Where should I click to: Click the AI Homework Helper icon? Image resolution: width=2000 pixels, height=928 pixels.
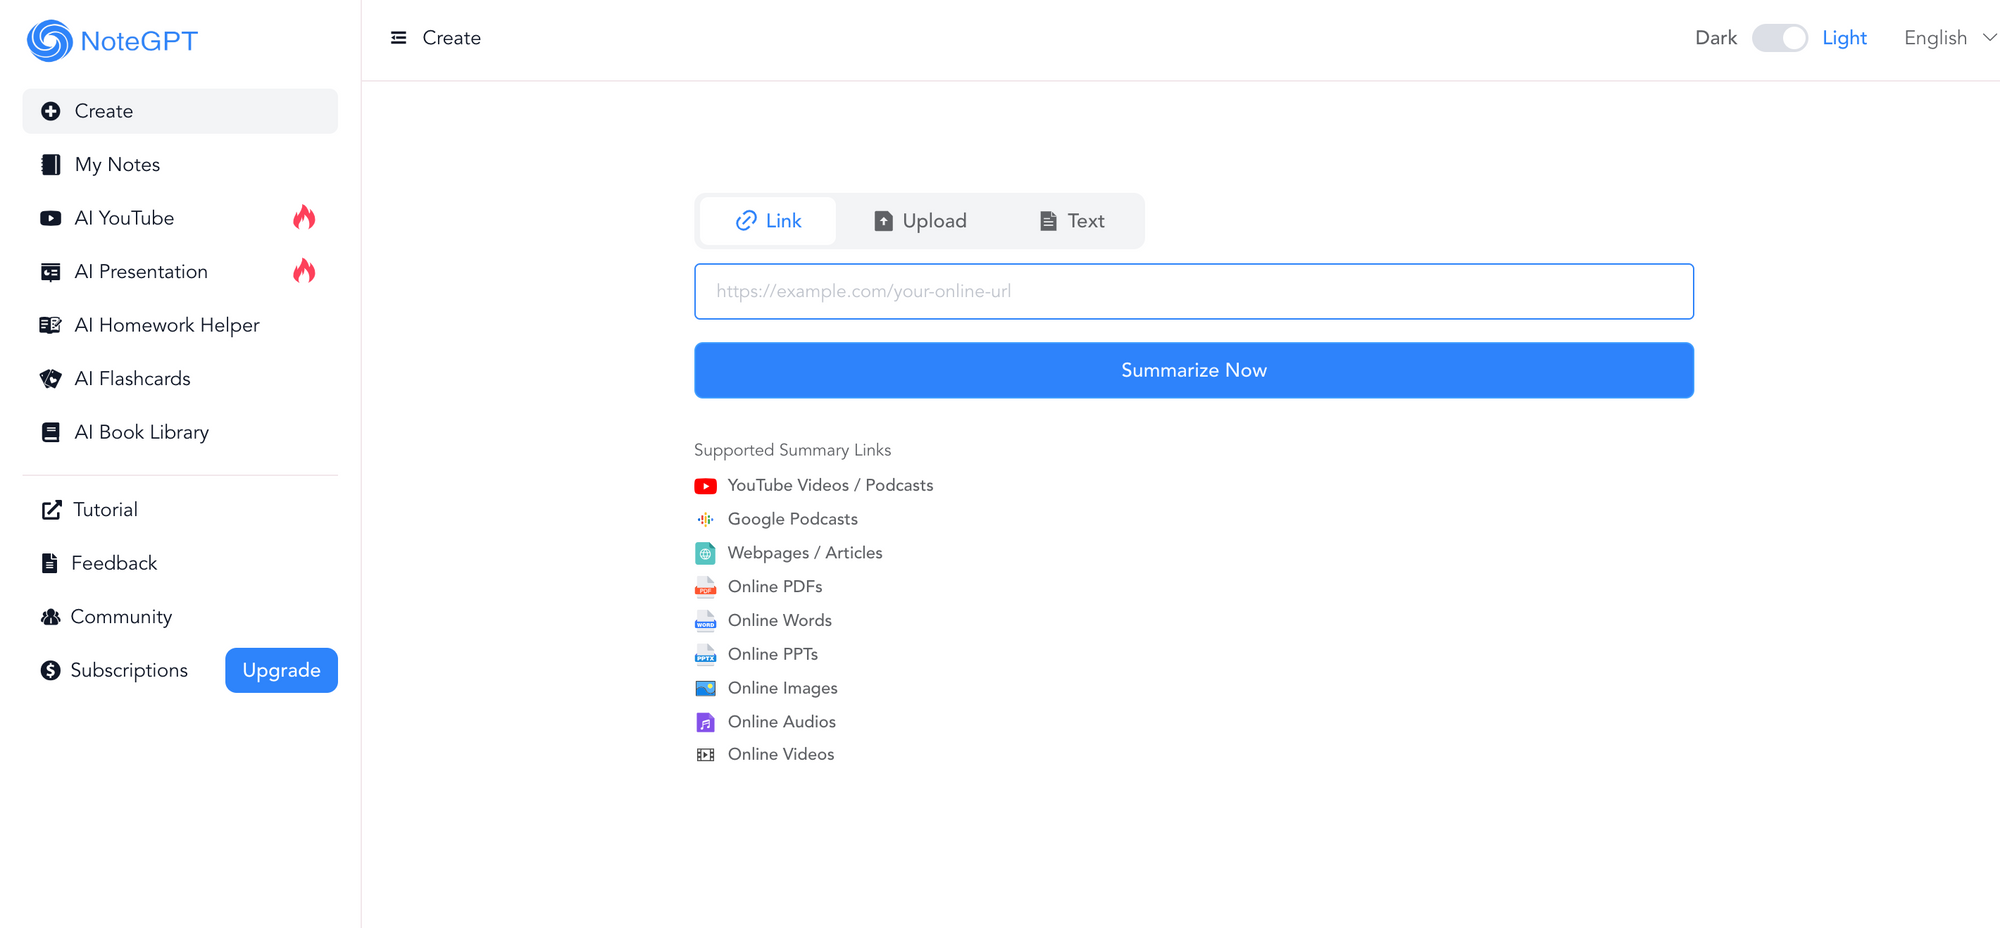(51, 325)
